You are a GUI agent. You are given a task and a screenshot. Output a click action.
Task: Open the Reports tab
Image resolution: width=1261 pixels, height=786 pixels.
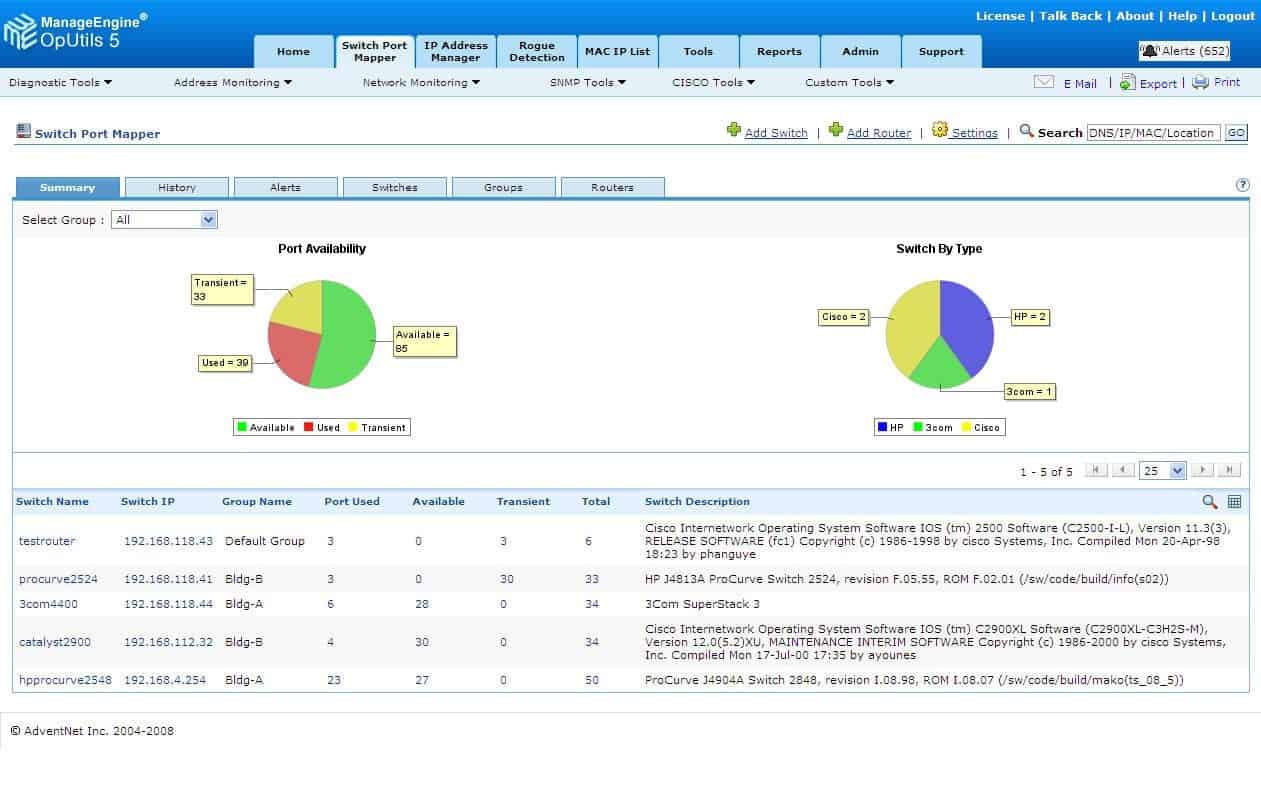779,52
